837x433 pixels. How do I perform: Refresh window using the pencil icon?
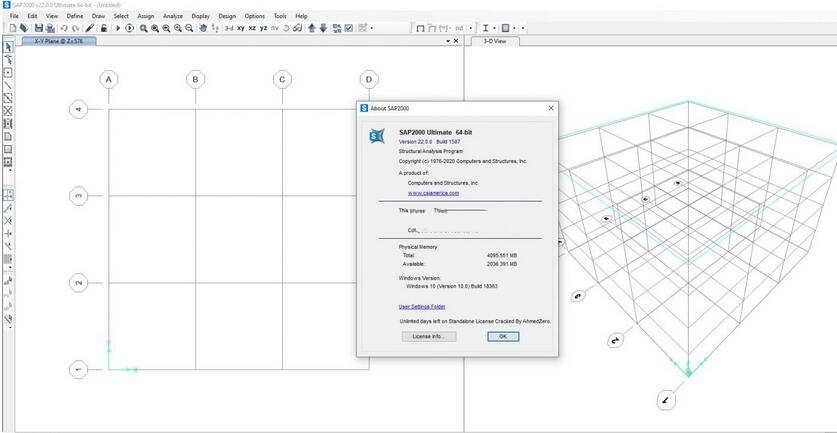[90, 28]
